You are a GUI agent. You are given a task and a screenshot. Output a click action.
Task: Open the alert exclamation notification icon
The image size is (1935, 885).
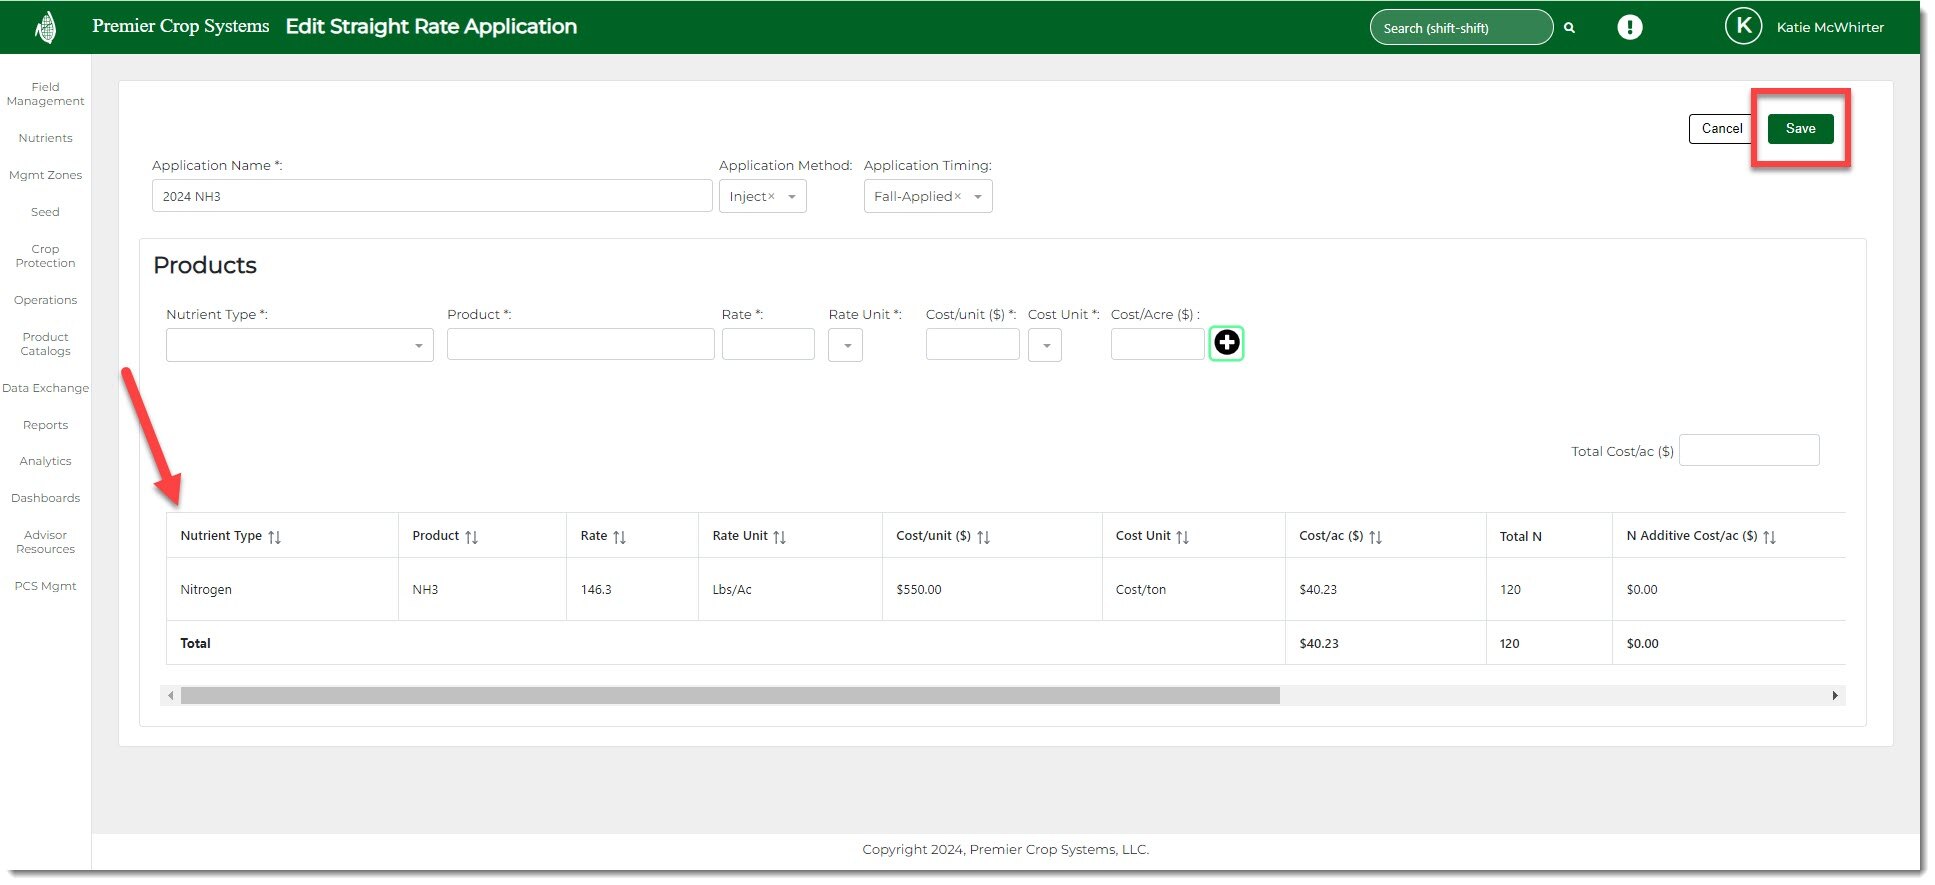(x=1629, y=27)
